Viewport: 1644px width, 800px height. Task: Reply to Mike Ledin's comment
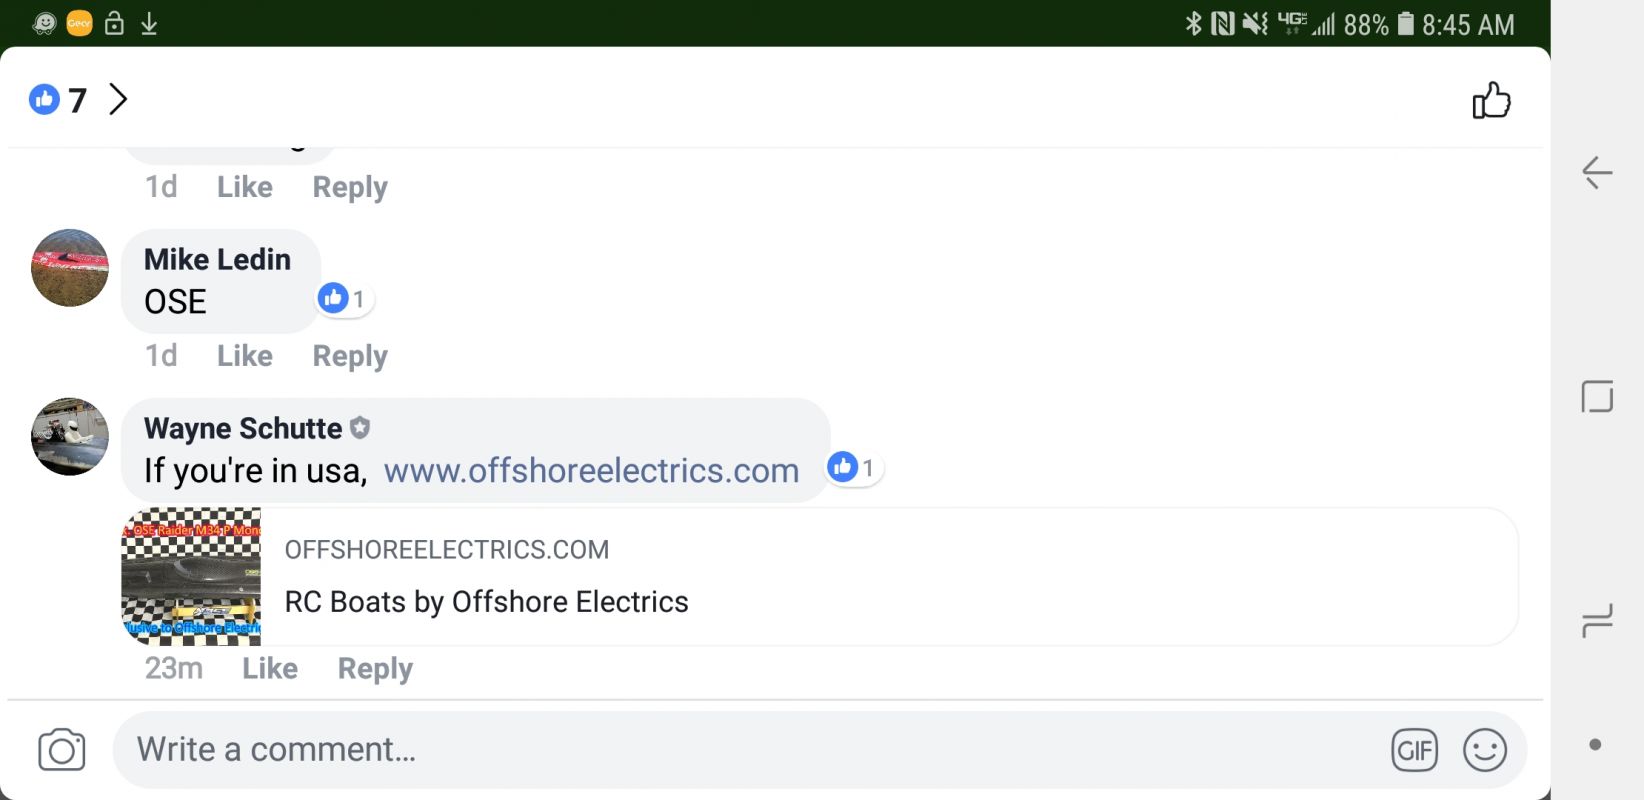tap(350, 356)
